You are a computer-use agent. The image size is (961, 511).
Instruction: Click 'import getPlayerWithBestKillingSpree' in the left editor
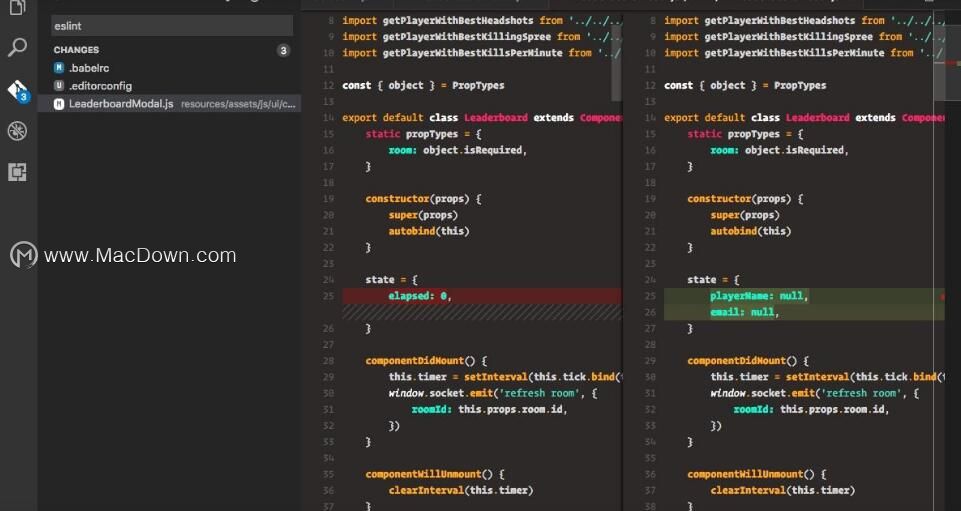[x=446, y=37]
